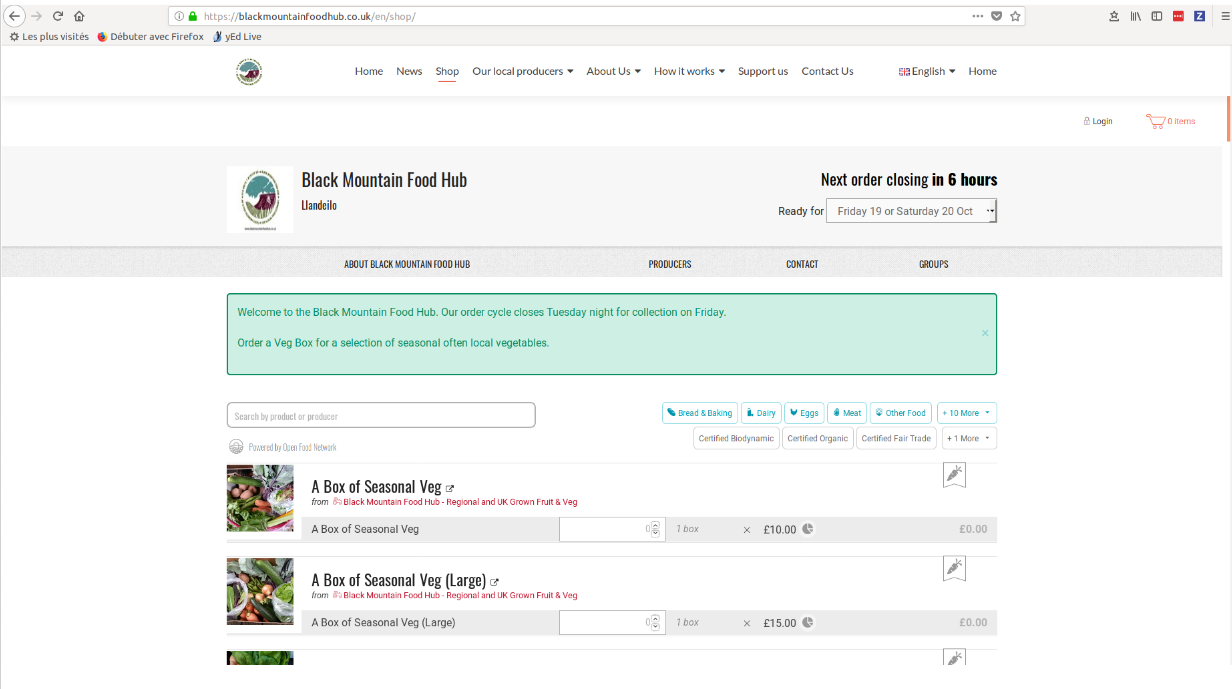Reload the current page

tap(58, 16)
